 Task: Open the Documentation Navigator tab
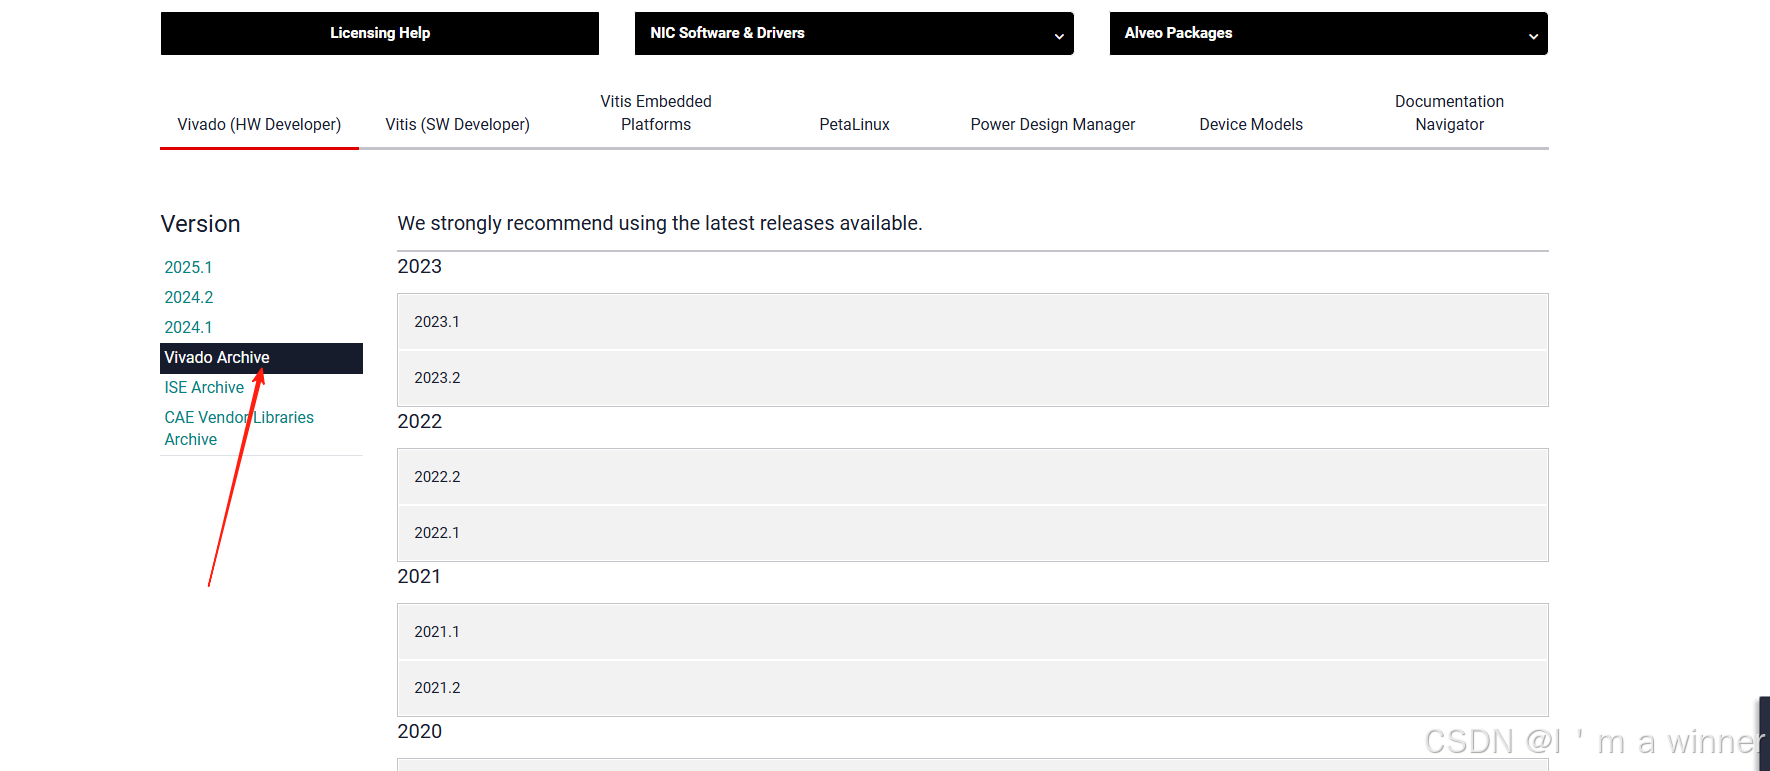click(1449, 113)
